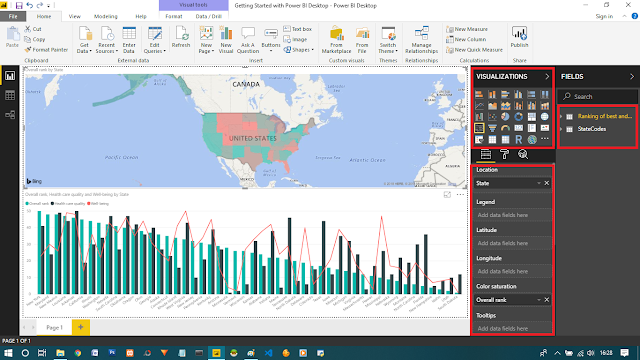This screenshot has width=640, height=360.
Task: Open the Overall rank field dropdown arrow
Action: 539,300
